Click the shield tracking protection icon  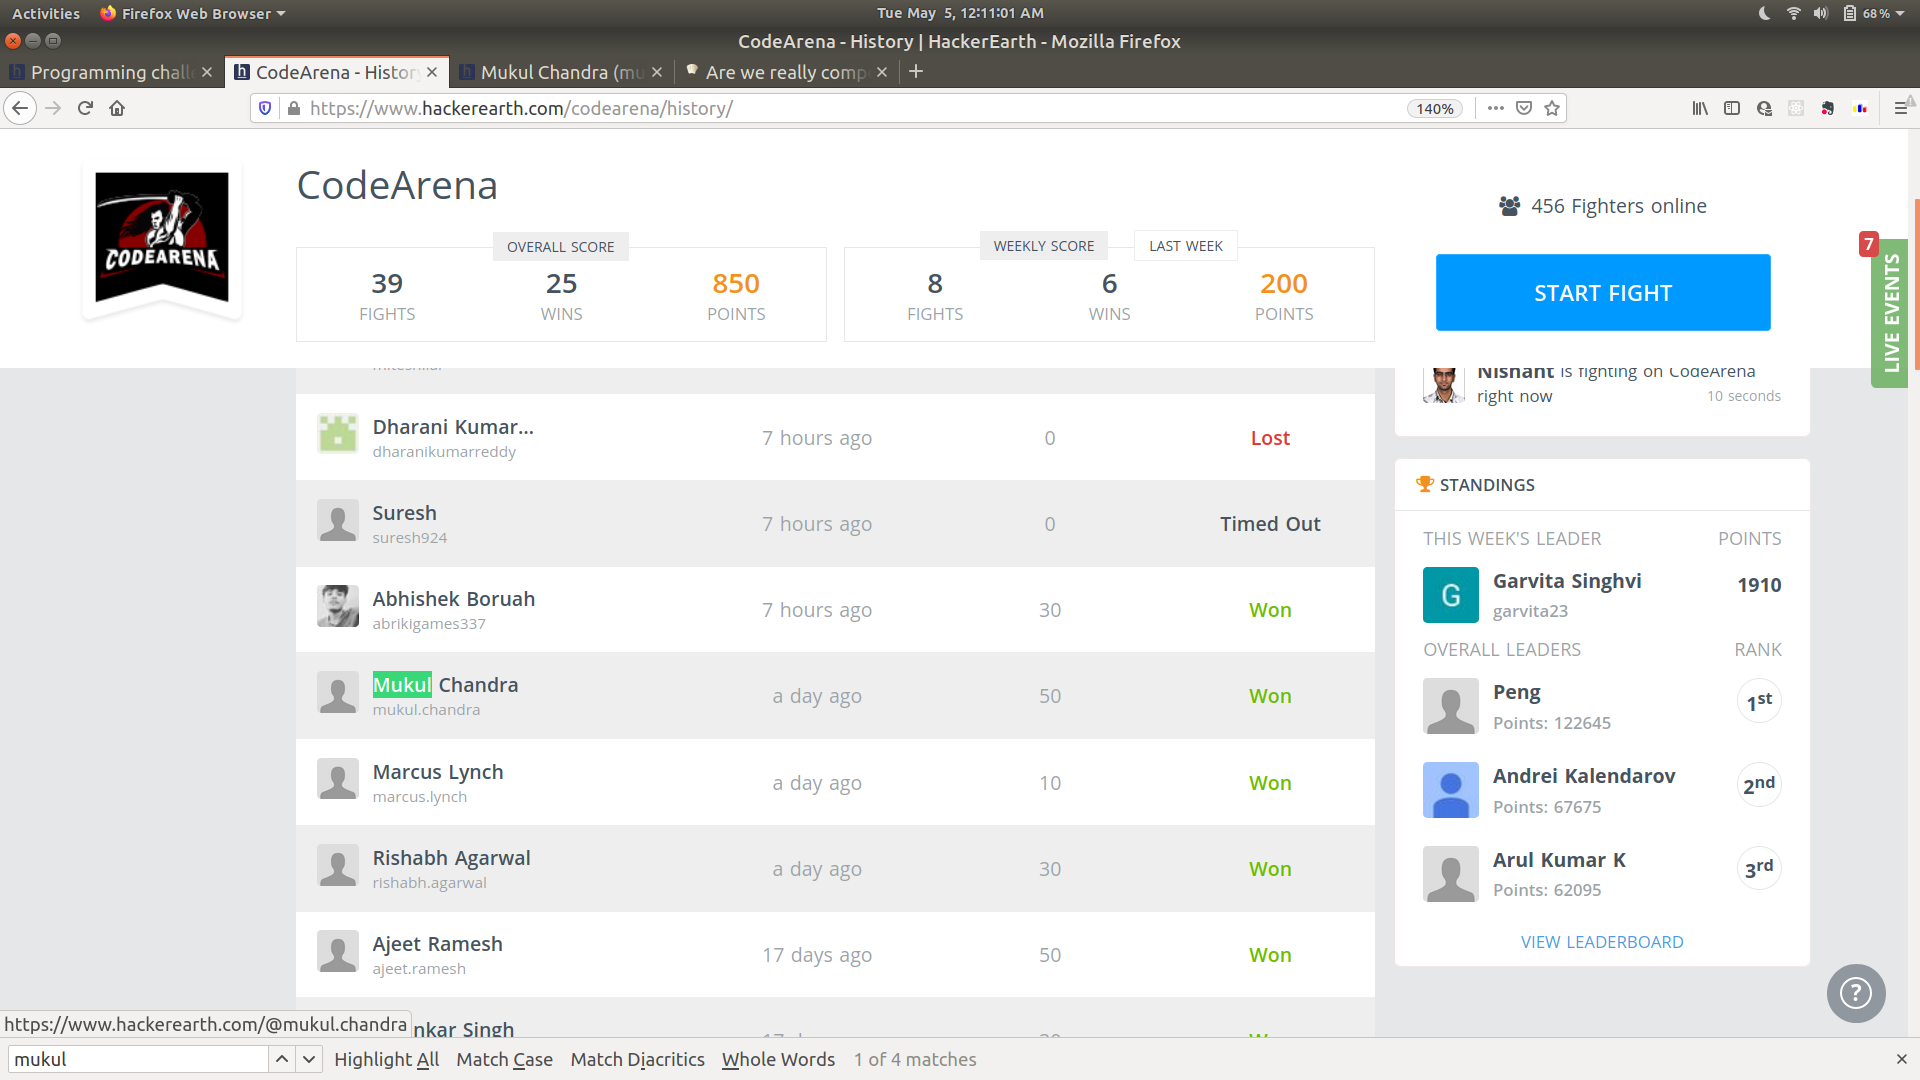pyautogui.click(x=263, y=108)
